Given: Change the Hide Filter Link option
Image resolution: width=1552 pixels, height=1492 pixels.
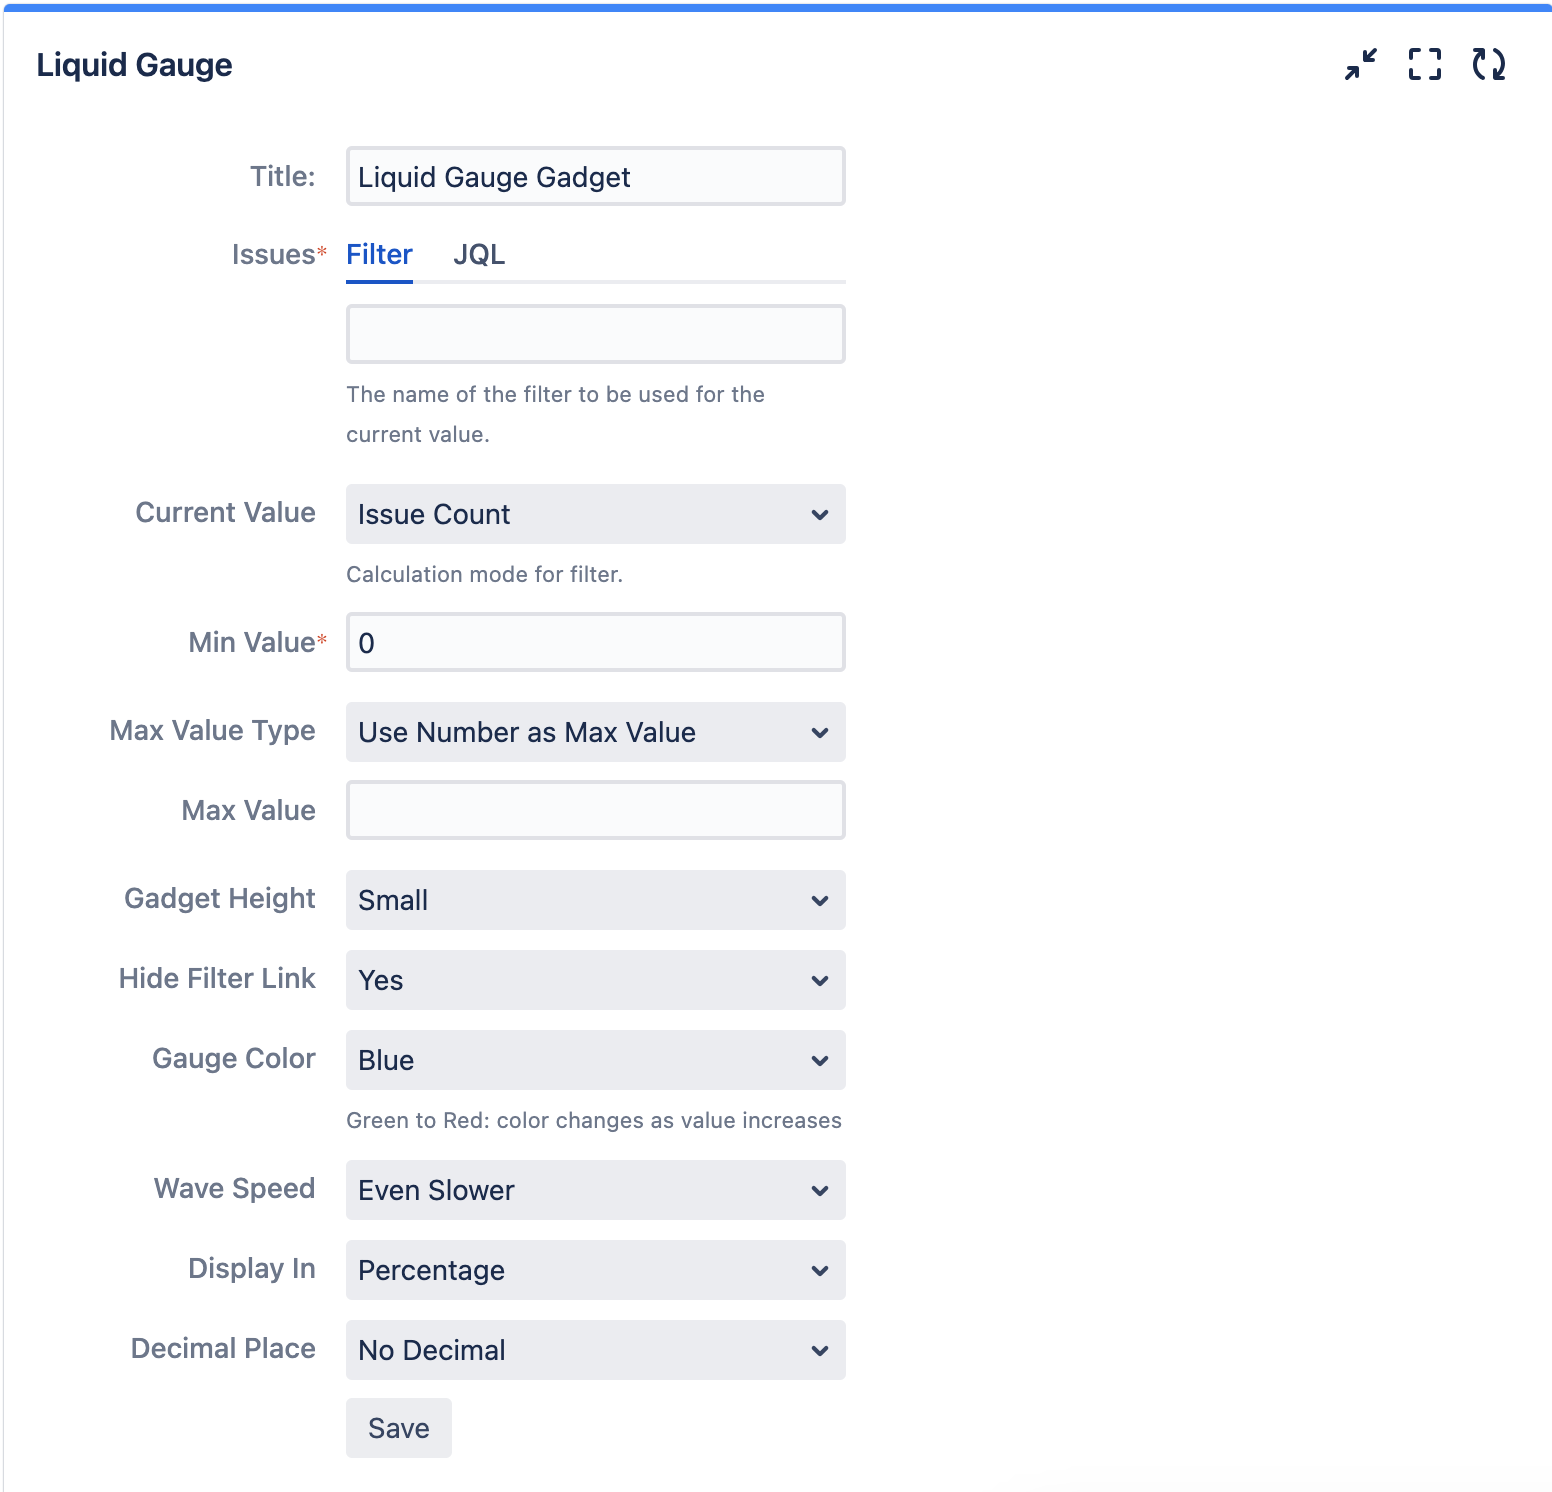Looking at the screenshot, I should pos(595,980).
